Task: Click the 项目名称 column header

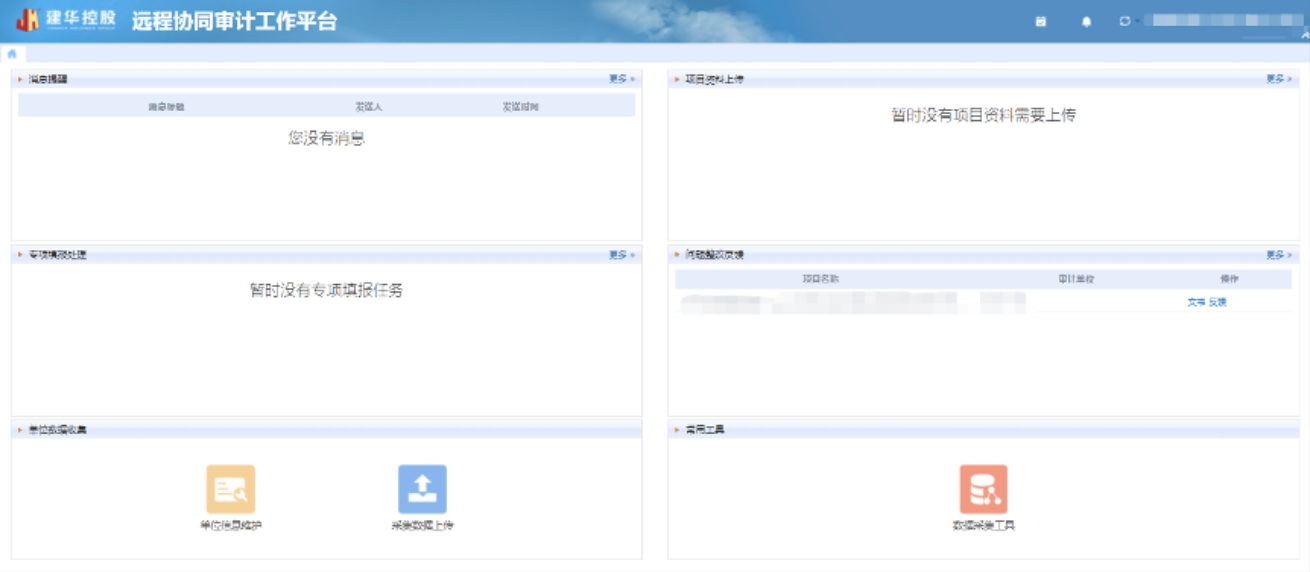Action: pos(820,279)
